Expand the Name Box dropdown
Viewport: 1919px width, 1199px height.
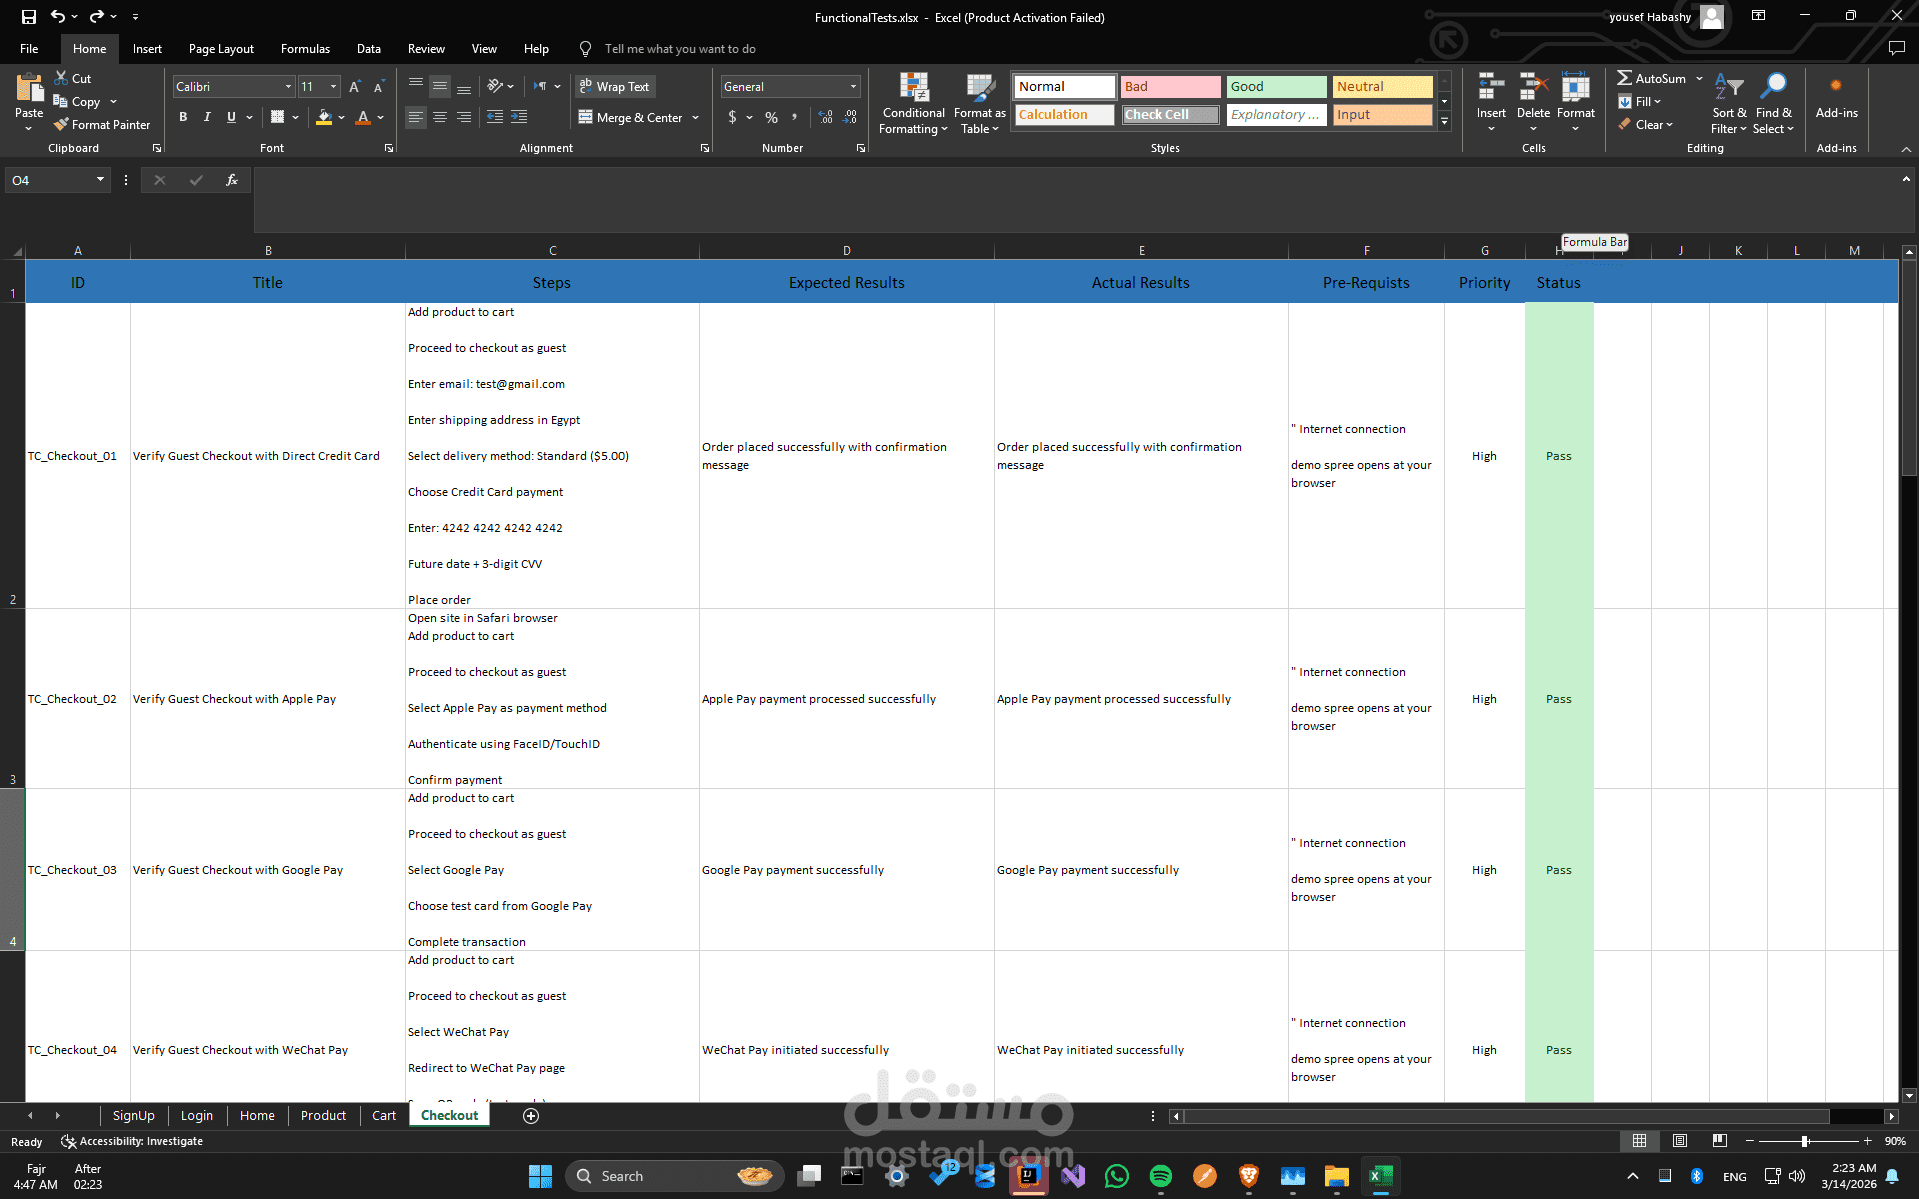point(100,180)
